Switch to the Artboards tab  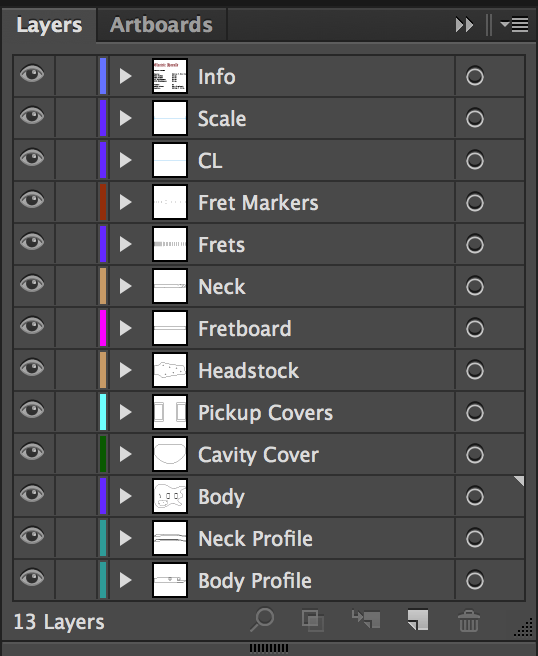pyautogui.click(x=161, y=25)
